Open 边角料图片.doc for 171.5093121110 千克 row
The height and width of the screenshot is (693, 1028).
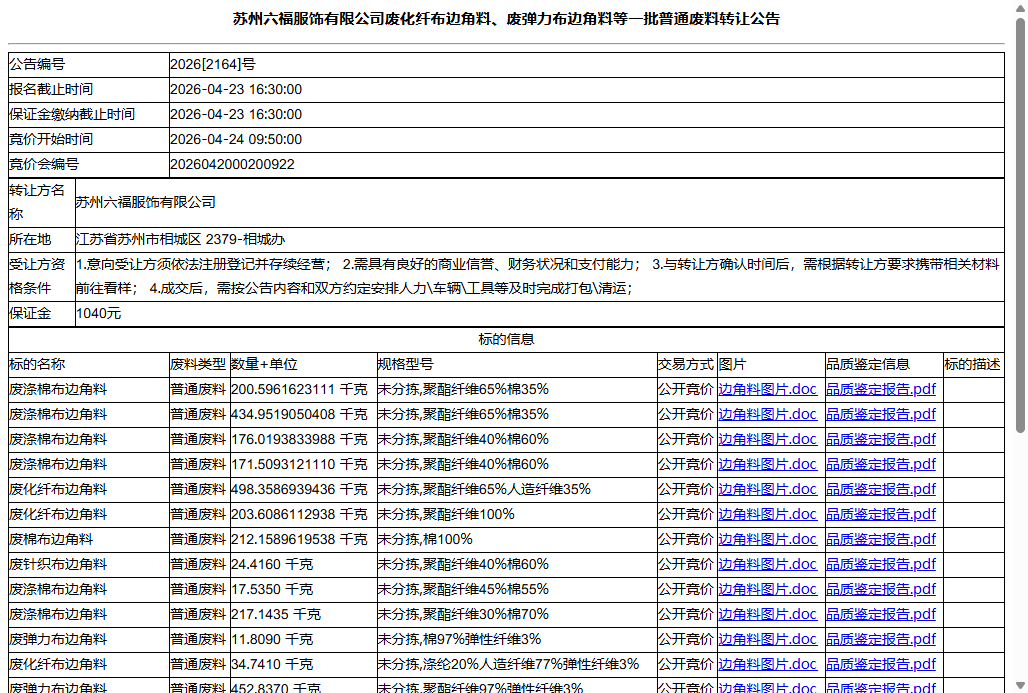point(767,464)
